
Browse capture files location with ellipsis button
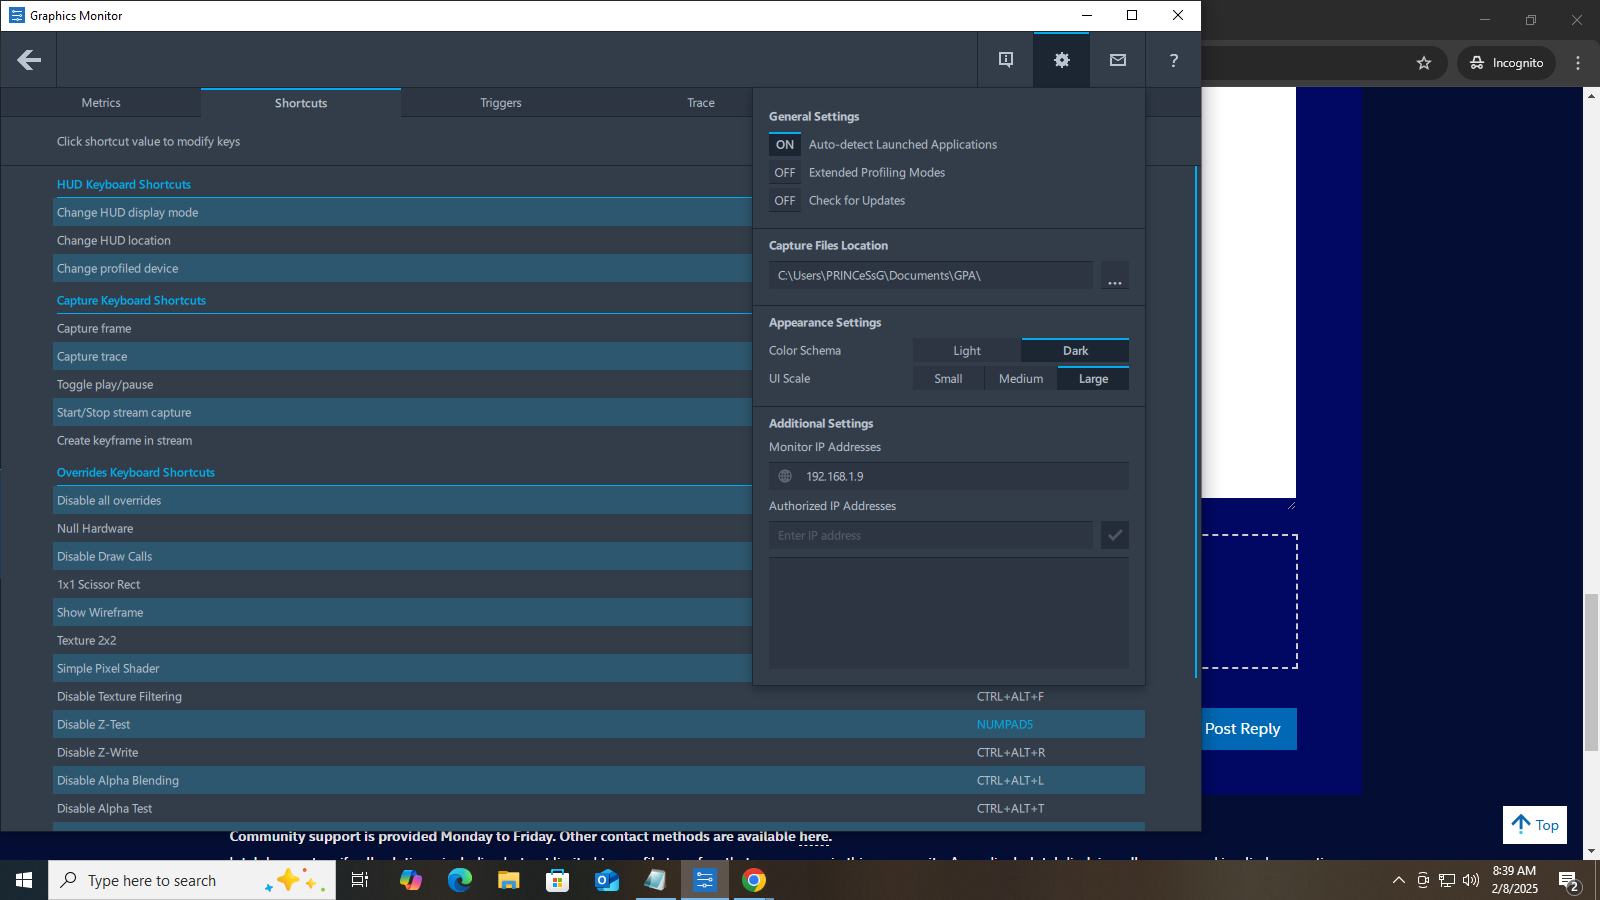pyautogui.click(x=1114, y=276)
